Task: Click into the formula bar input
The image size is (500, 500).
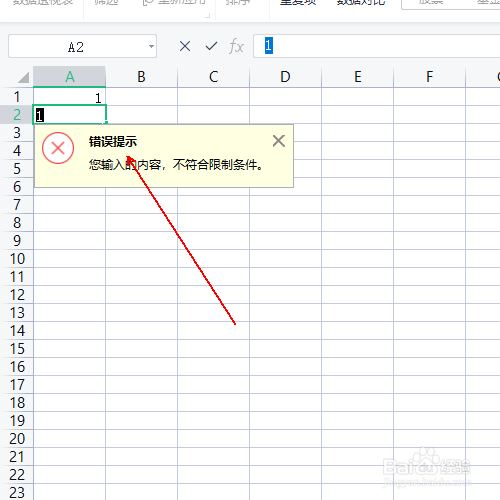Action: coord(377,46)
